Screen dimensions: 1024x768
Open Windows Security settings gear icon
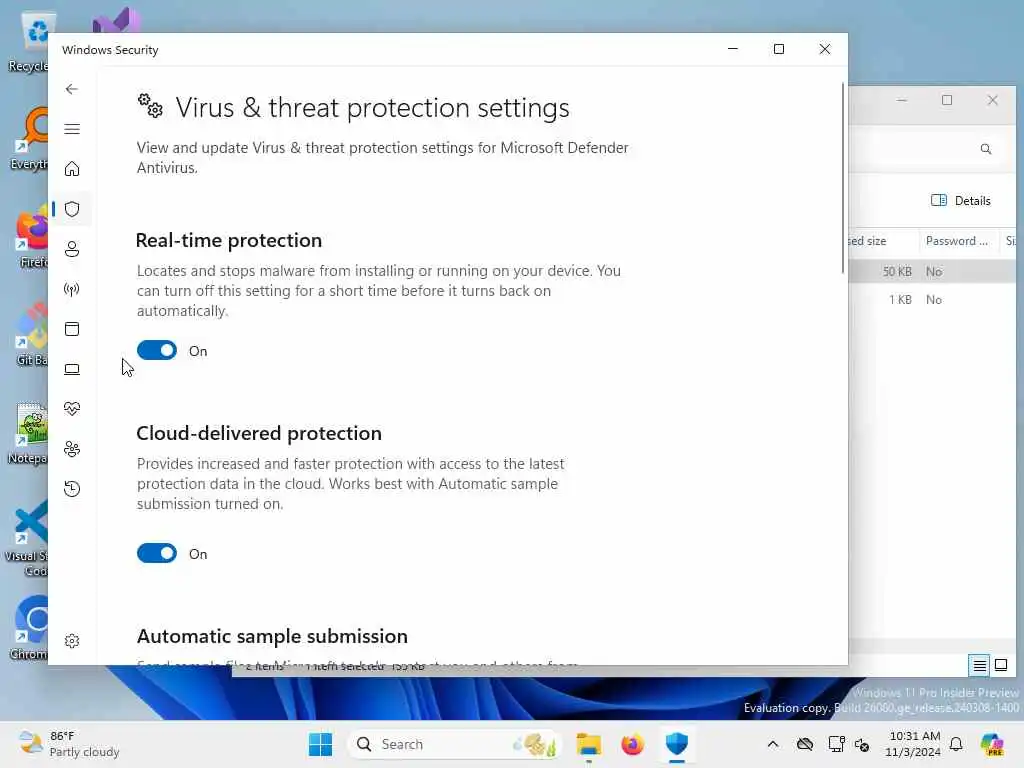click(72, 641)
